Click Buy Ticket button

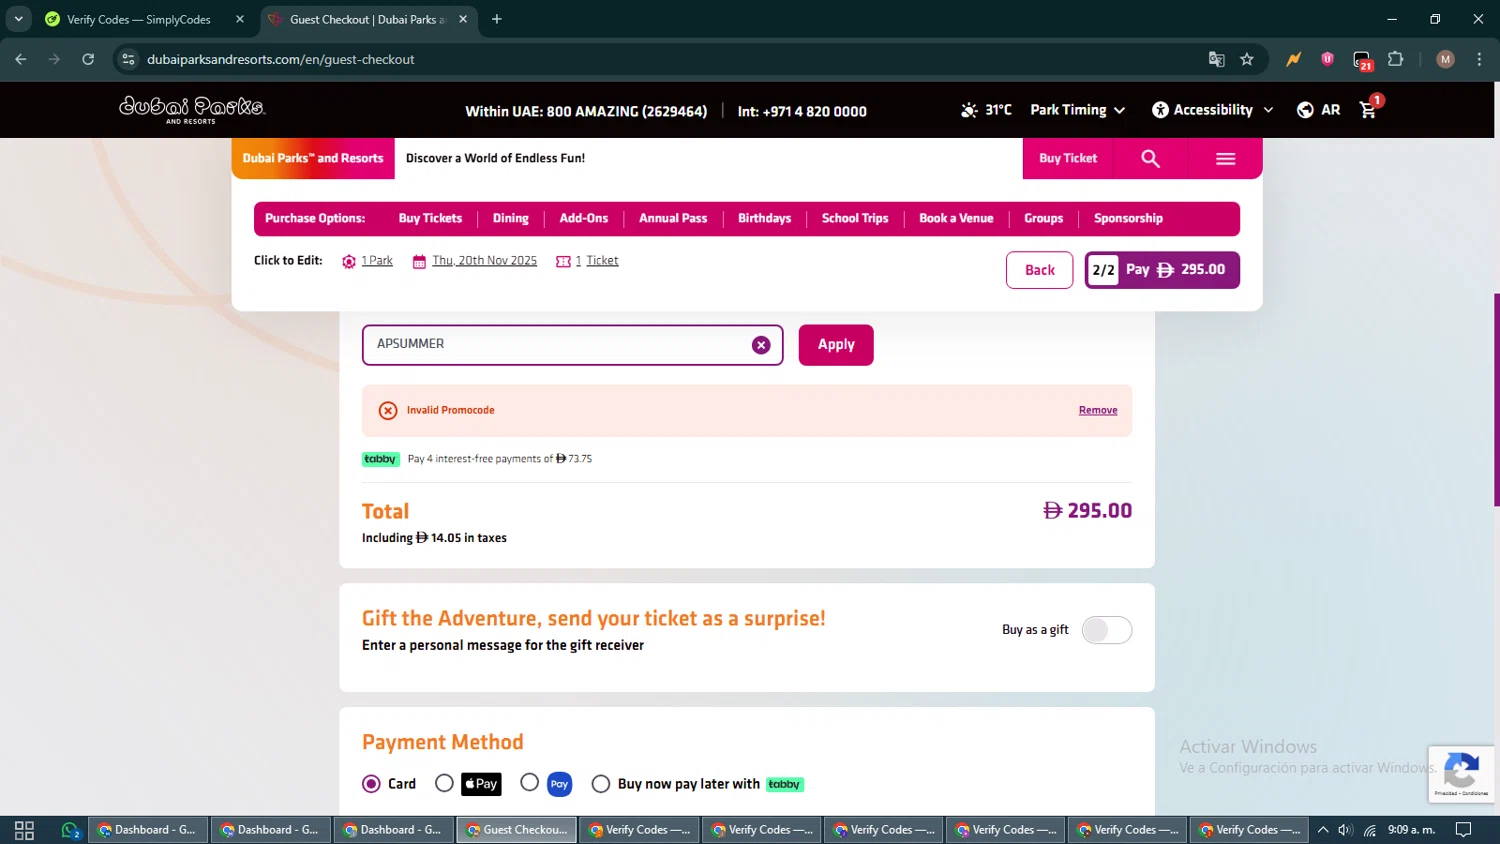tap(1068, 159)
